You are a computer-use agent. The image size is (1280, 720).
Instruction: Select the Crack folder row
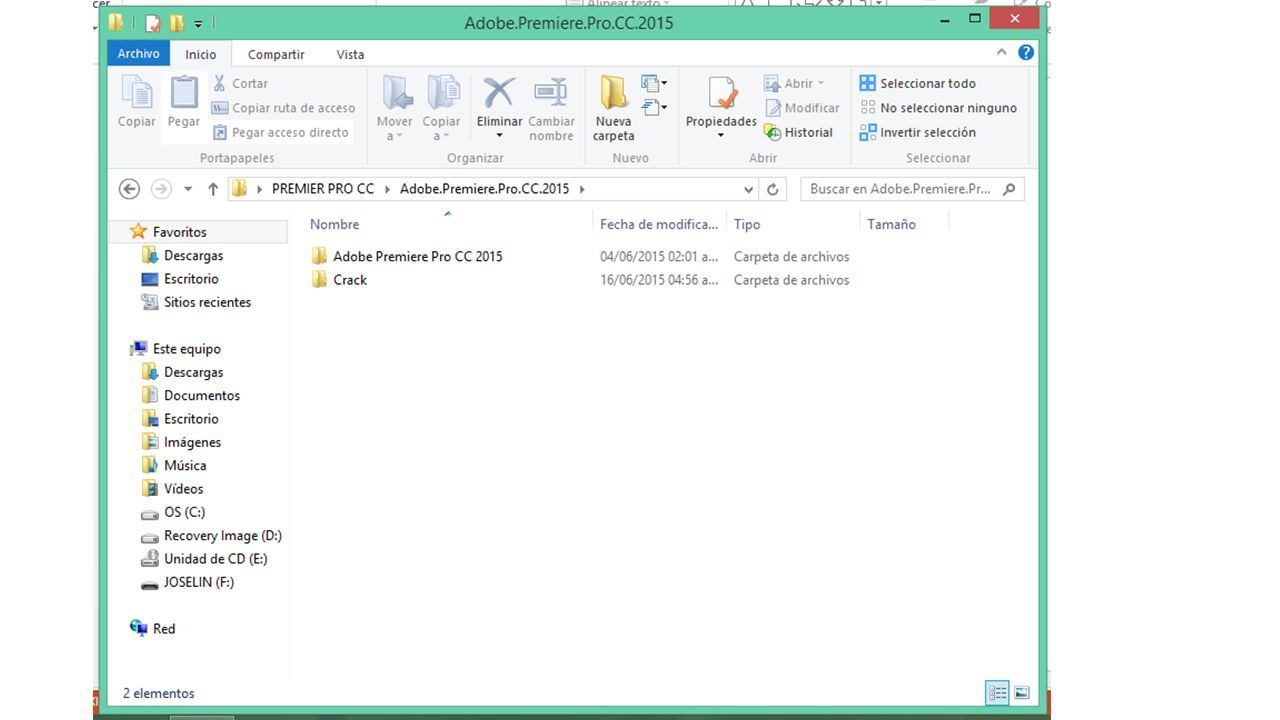[x=580, y=280]
